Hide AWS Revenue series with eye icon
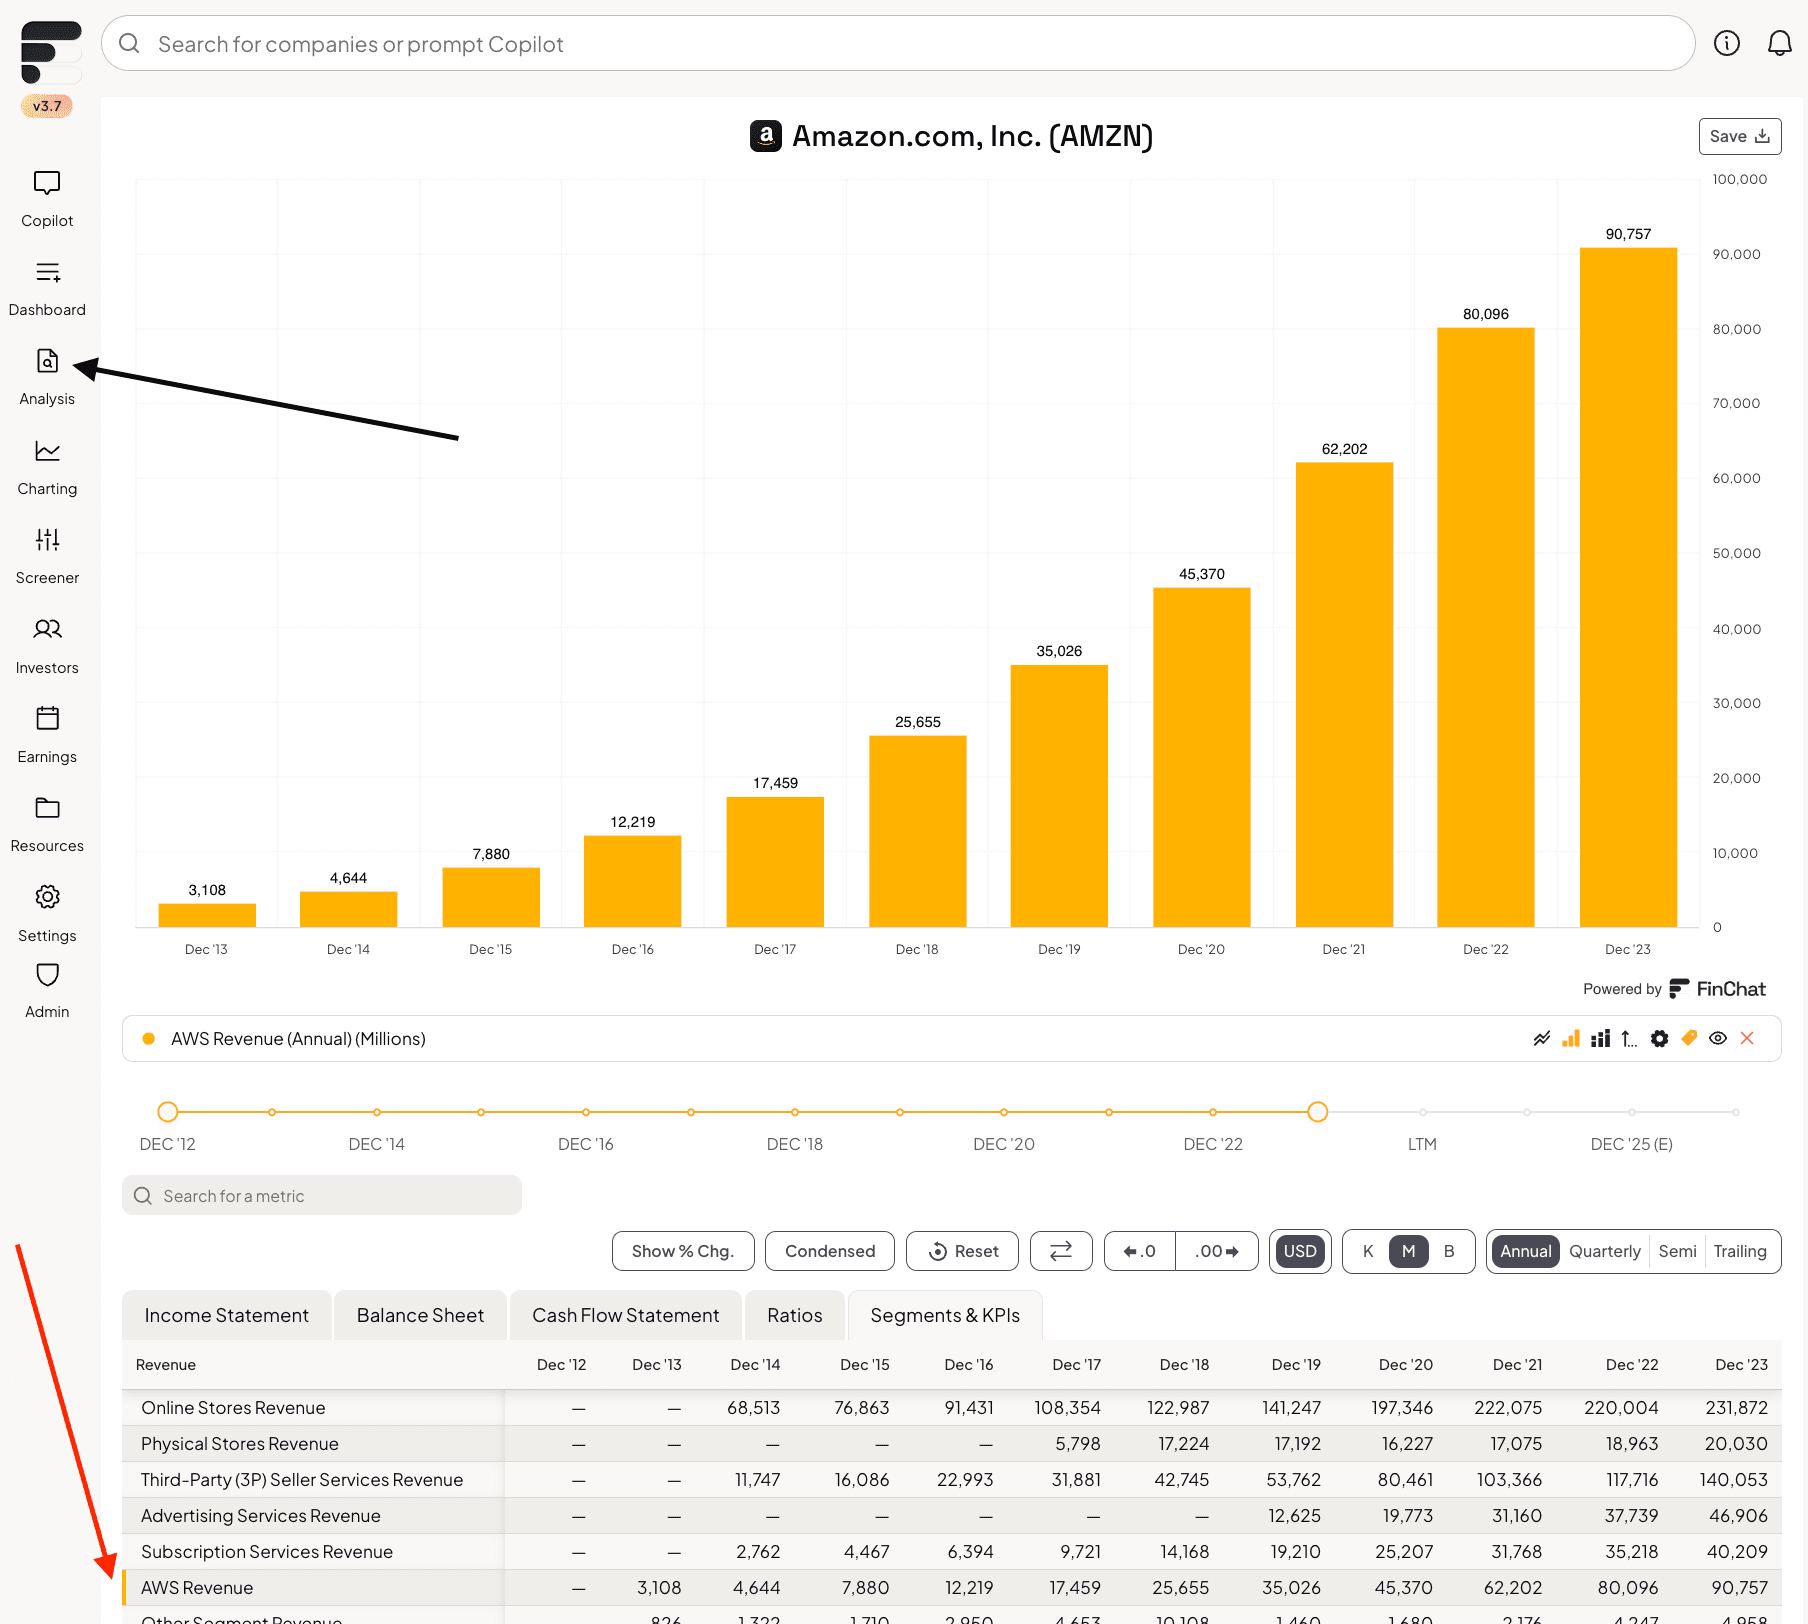This screenshot has height=1624, width=1808. 1718,1038
